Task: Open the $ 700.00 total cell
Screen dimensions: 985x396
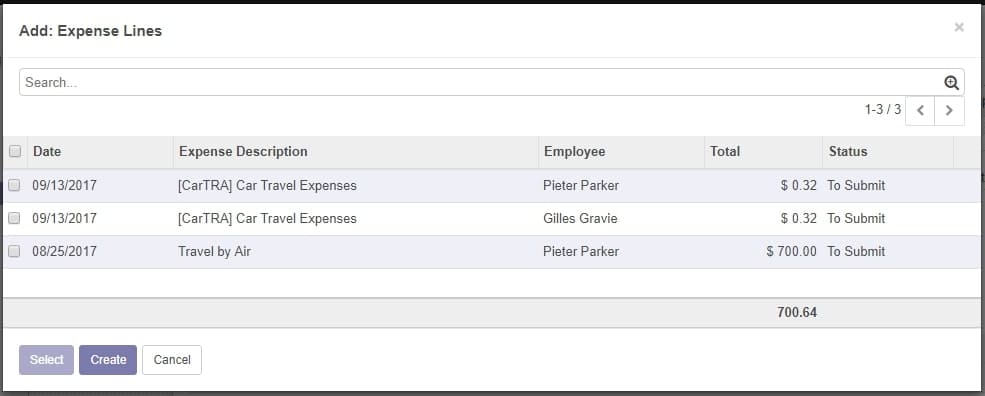Action: tap(792, 251)
